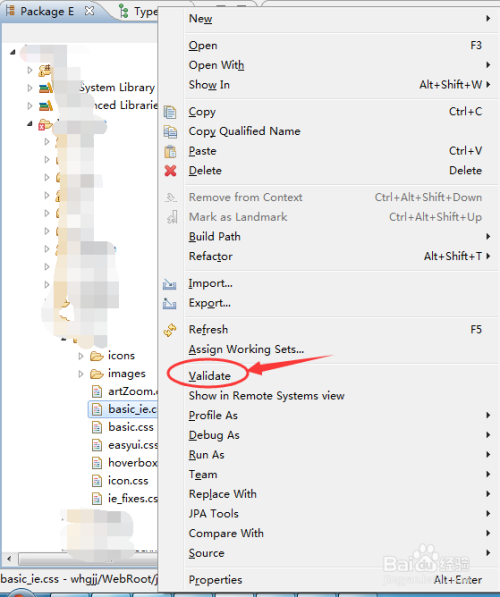Choose Validate from the context menu
The width and height of the screenshot is (500, 597).
(210, 376)
